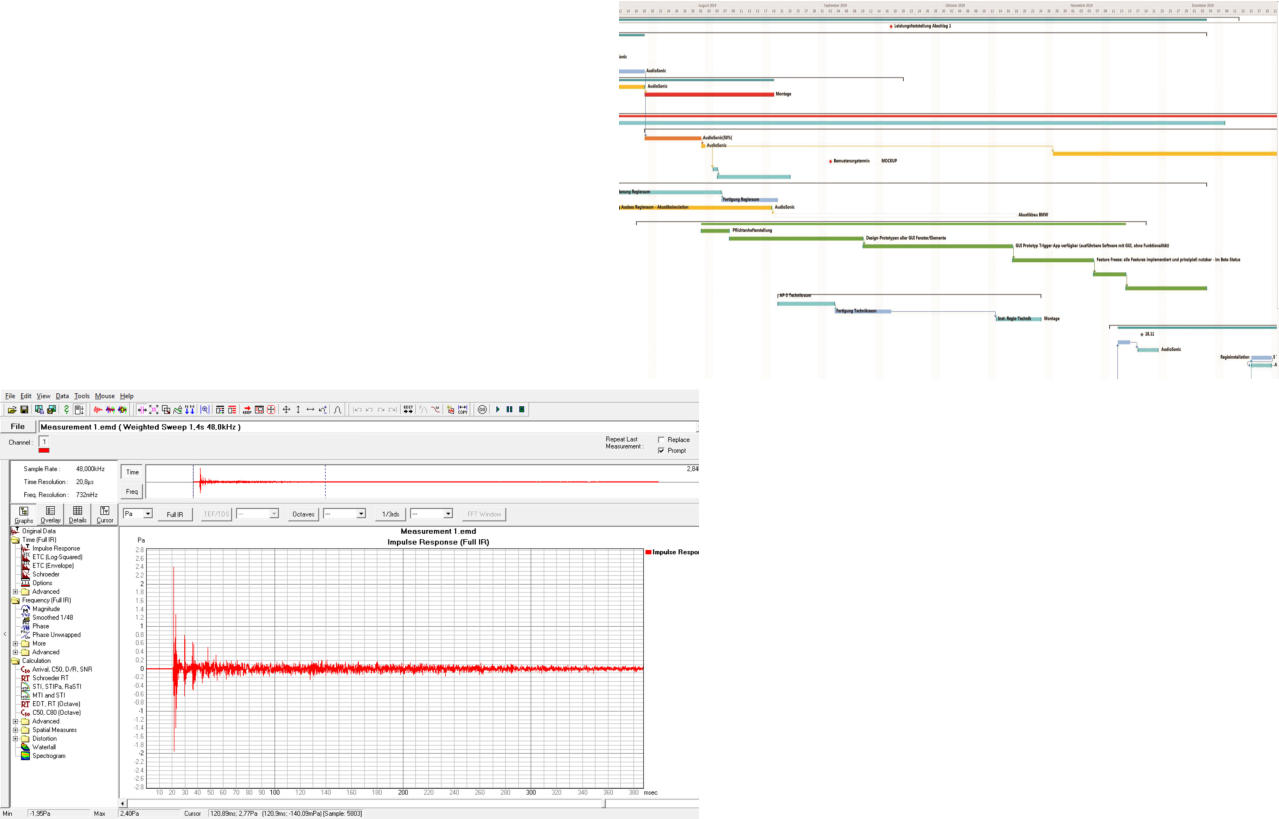The width and height of the screenshot is (1279, 819).
Task: Toggle the Replace checkbox
Action: [661, 440]
